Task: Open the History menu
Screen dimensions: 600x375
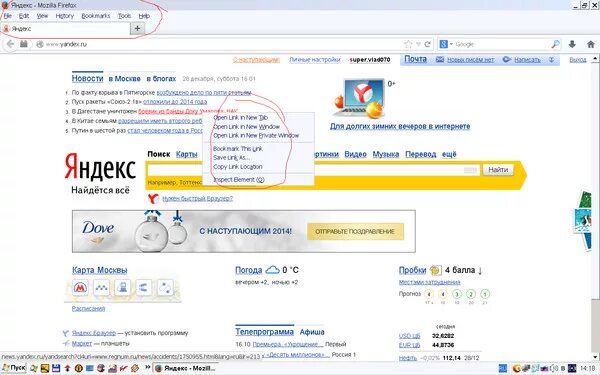Action: coord(65,16)
